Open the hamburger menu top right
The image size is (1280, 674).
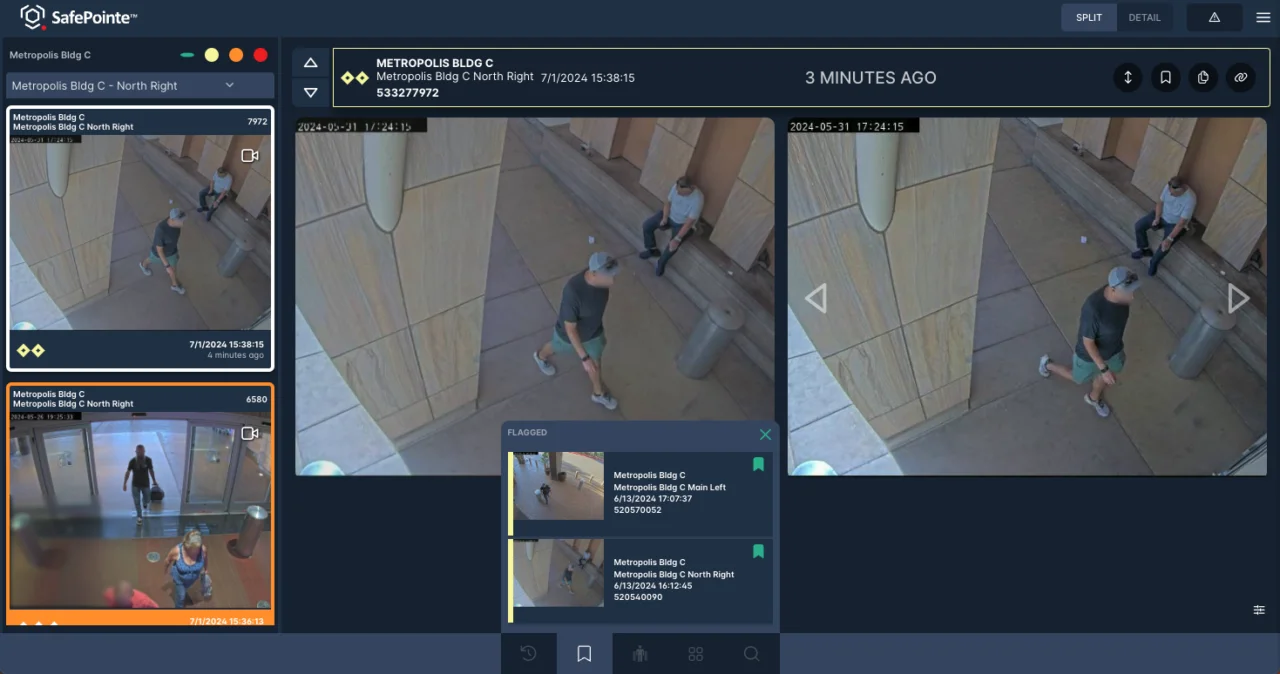(x=1262, y=17)
